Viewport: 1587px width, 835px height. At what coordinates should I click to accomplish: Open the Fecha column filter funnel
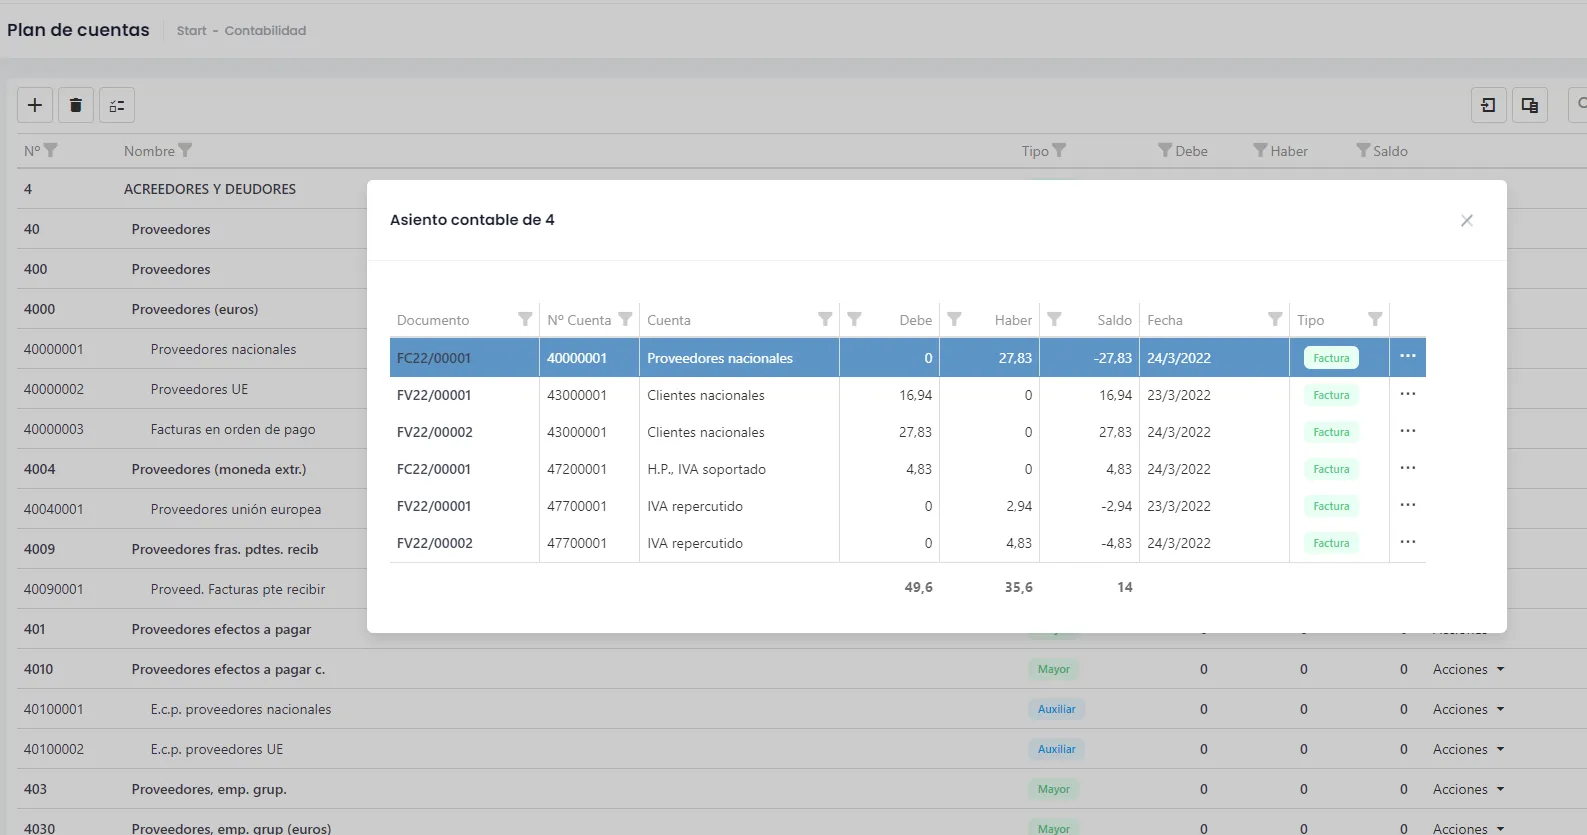point(1275,319)
